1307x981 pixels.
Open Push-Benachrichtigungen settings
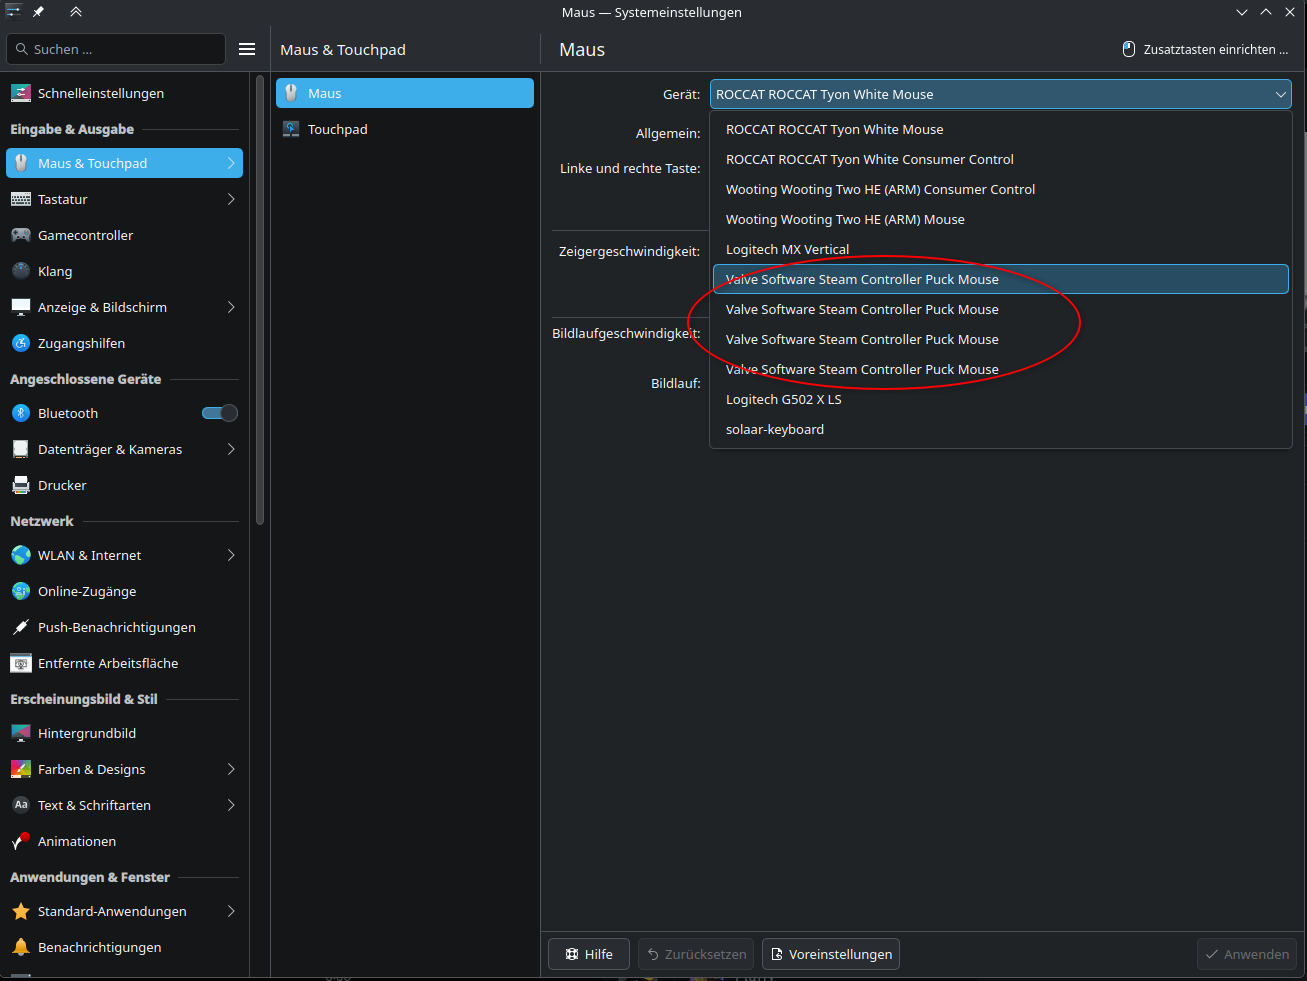tap(124, 627)
